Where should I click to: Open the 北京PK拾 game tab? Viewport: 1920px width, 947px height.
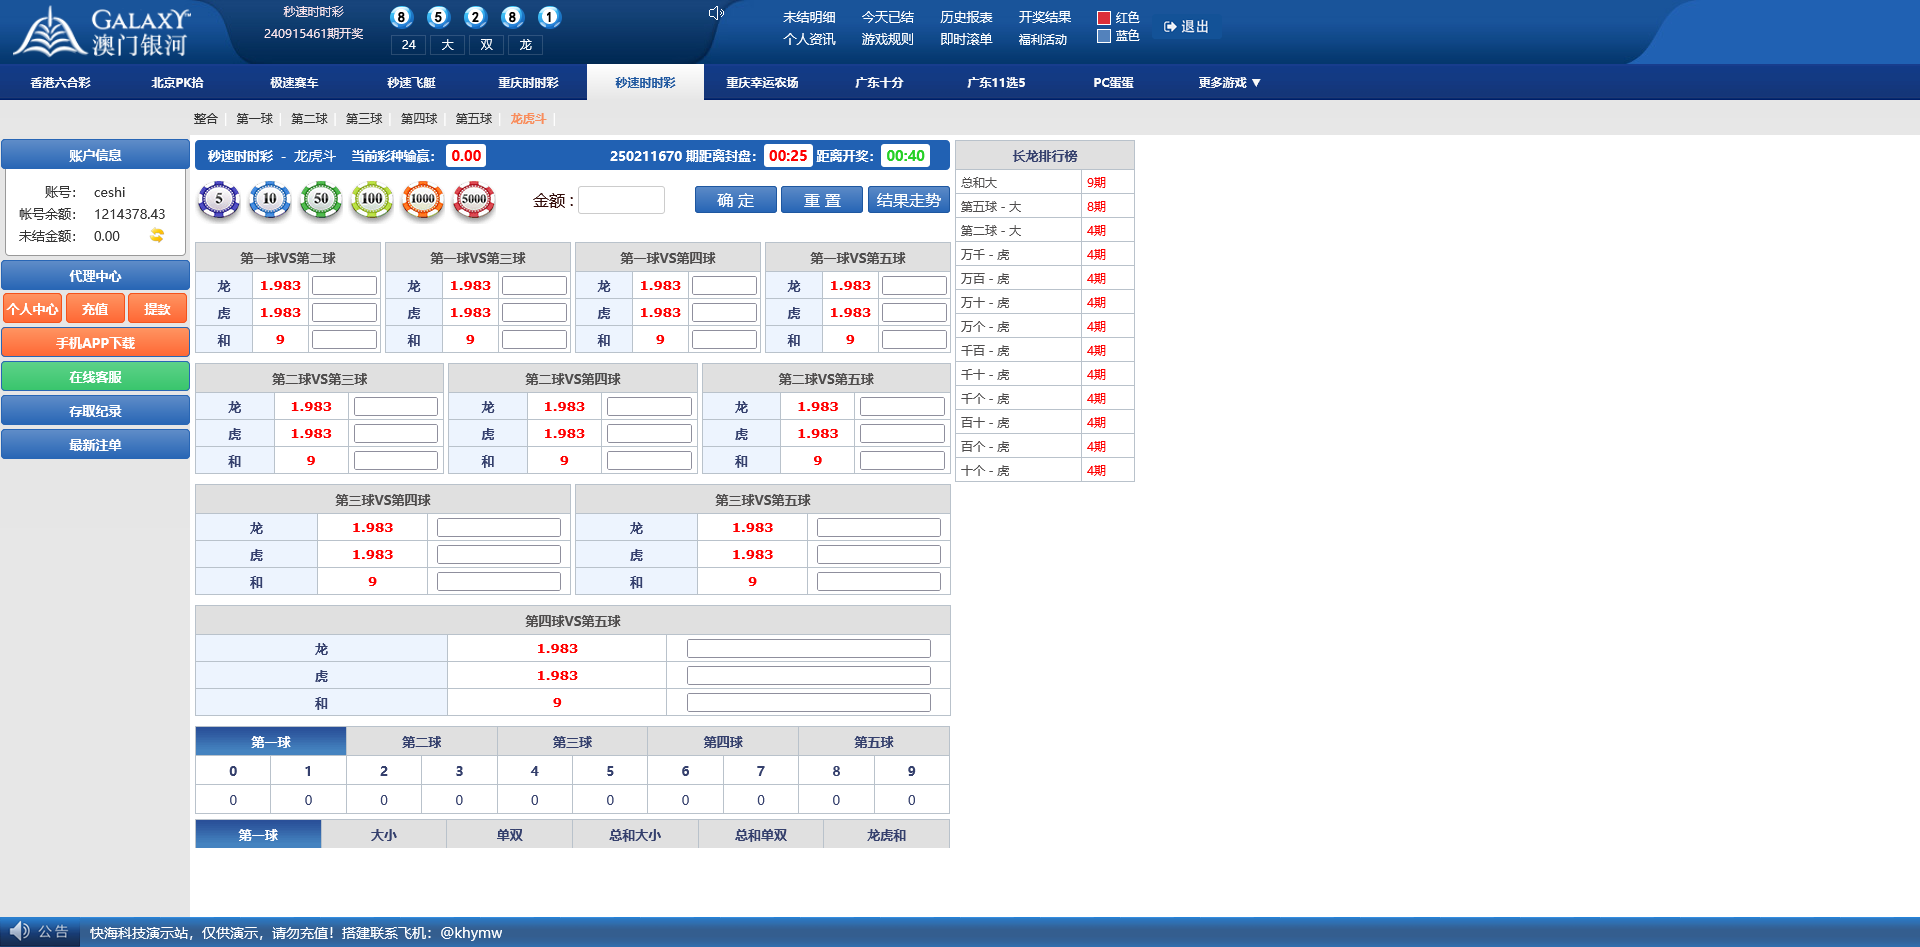pos(177,83)
